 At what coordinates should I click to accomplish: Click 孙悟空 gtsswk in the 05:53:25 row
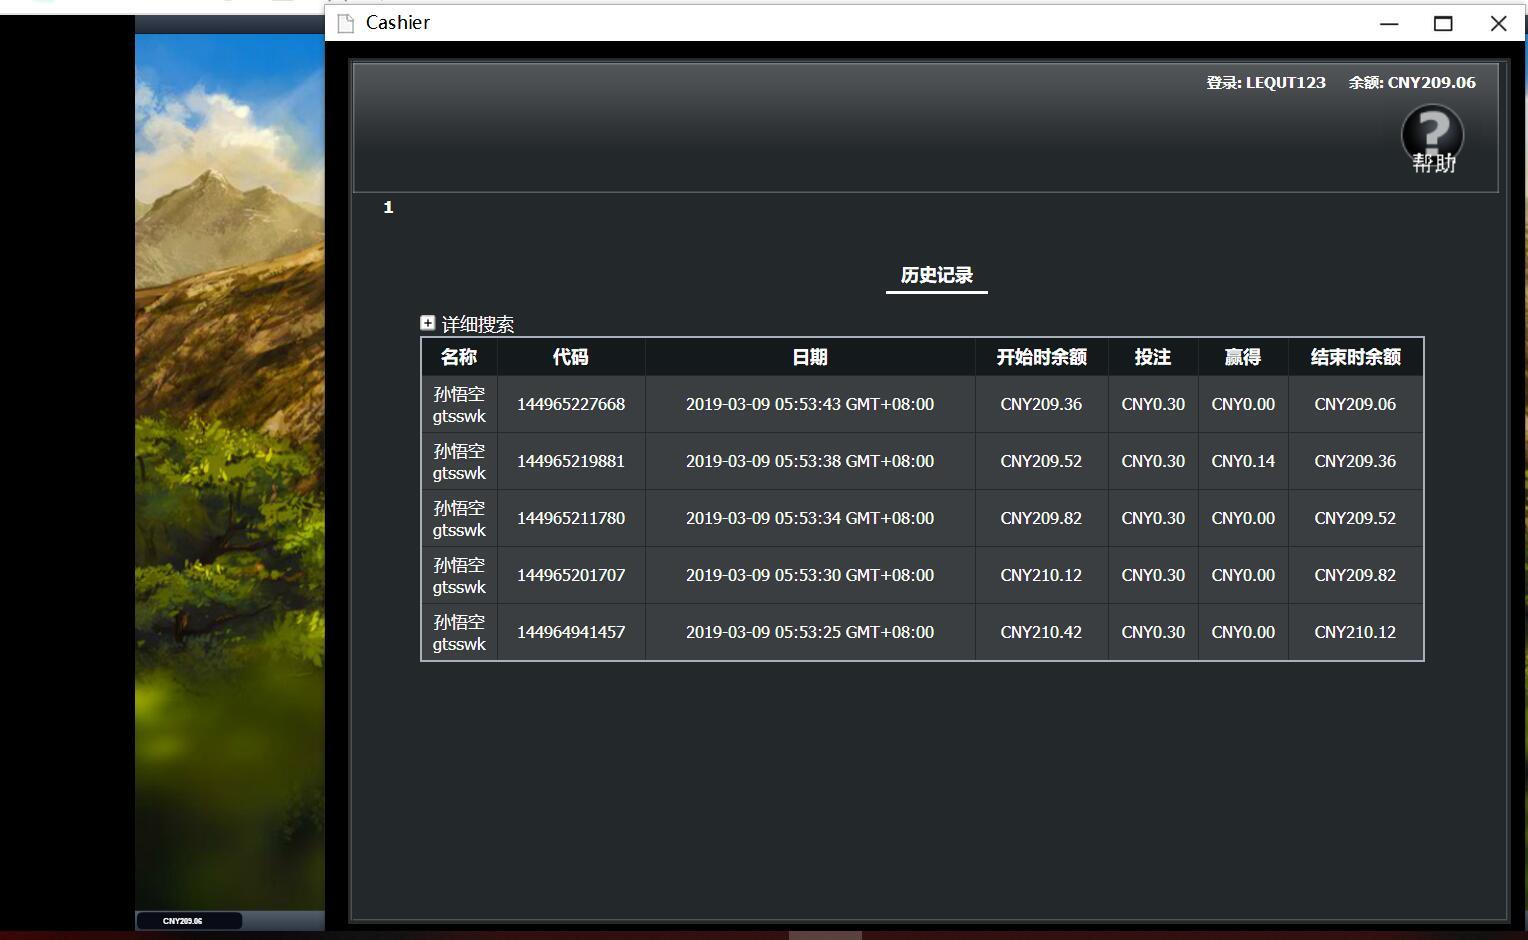[459, 633]
